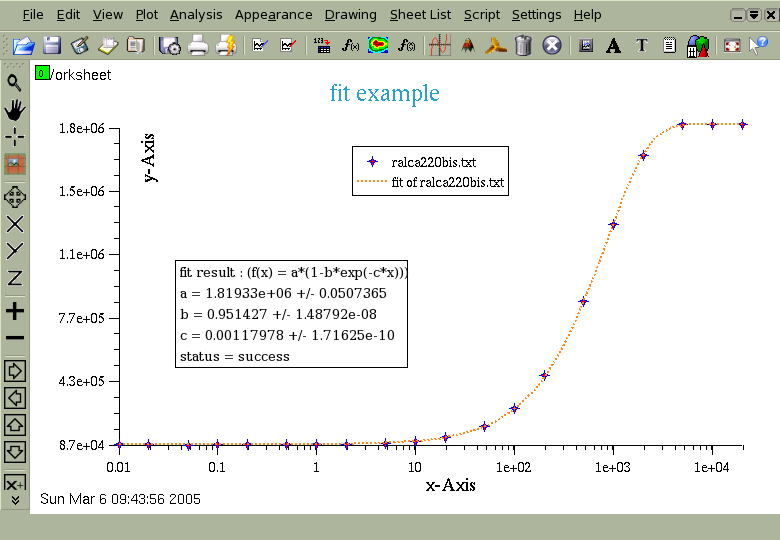Image resolution: width=780 pixels, height=540 pixels.
Task: Click the printer with lightning bolt icon
Action: (x=226, y=46)
